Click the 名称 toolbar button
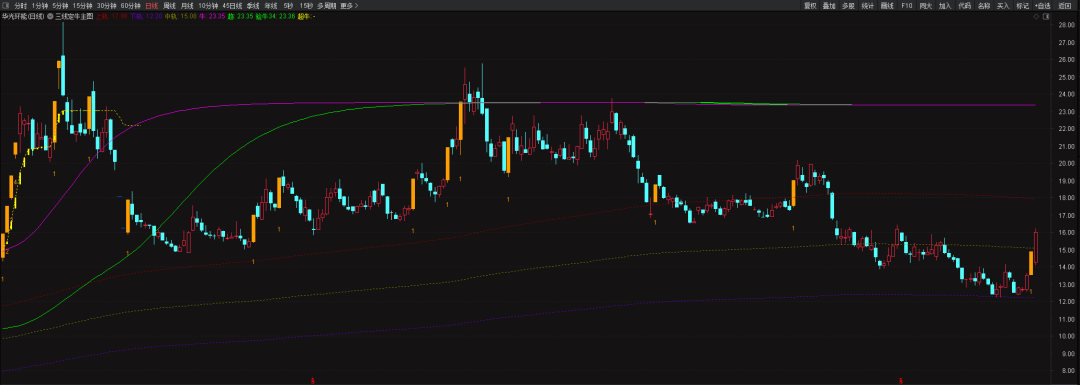Image resolution: width=1080 pixels, height=385 pixels. (984, 6)
